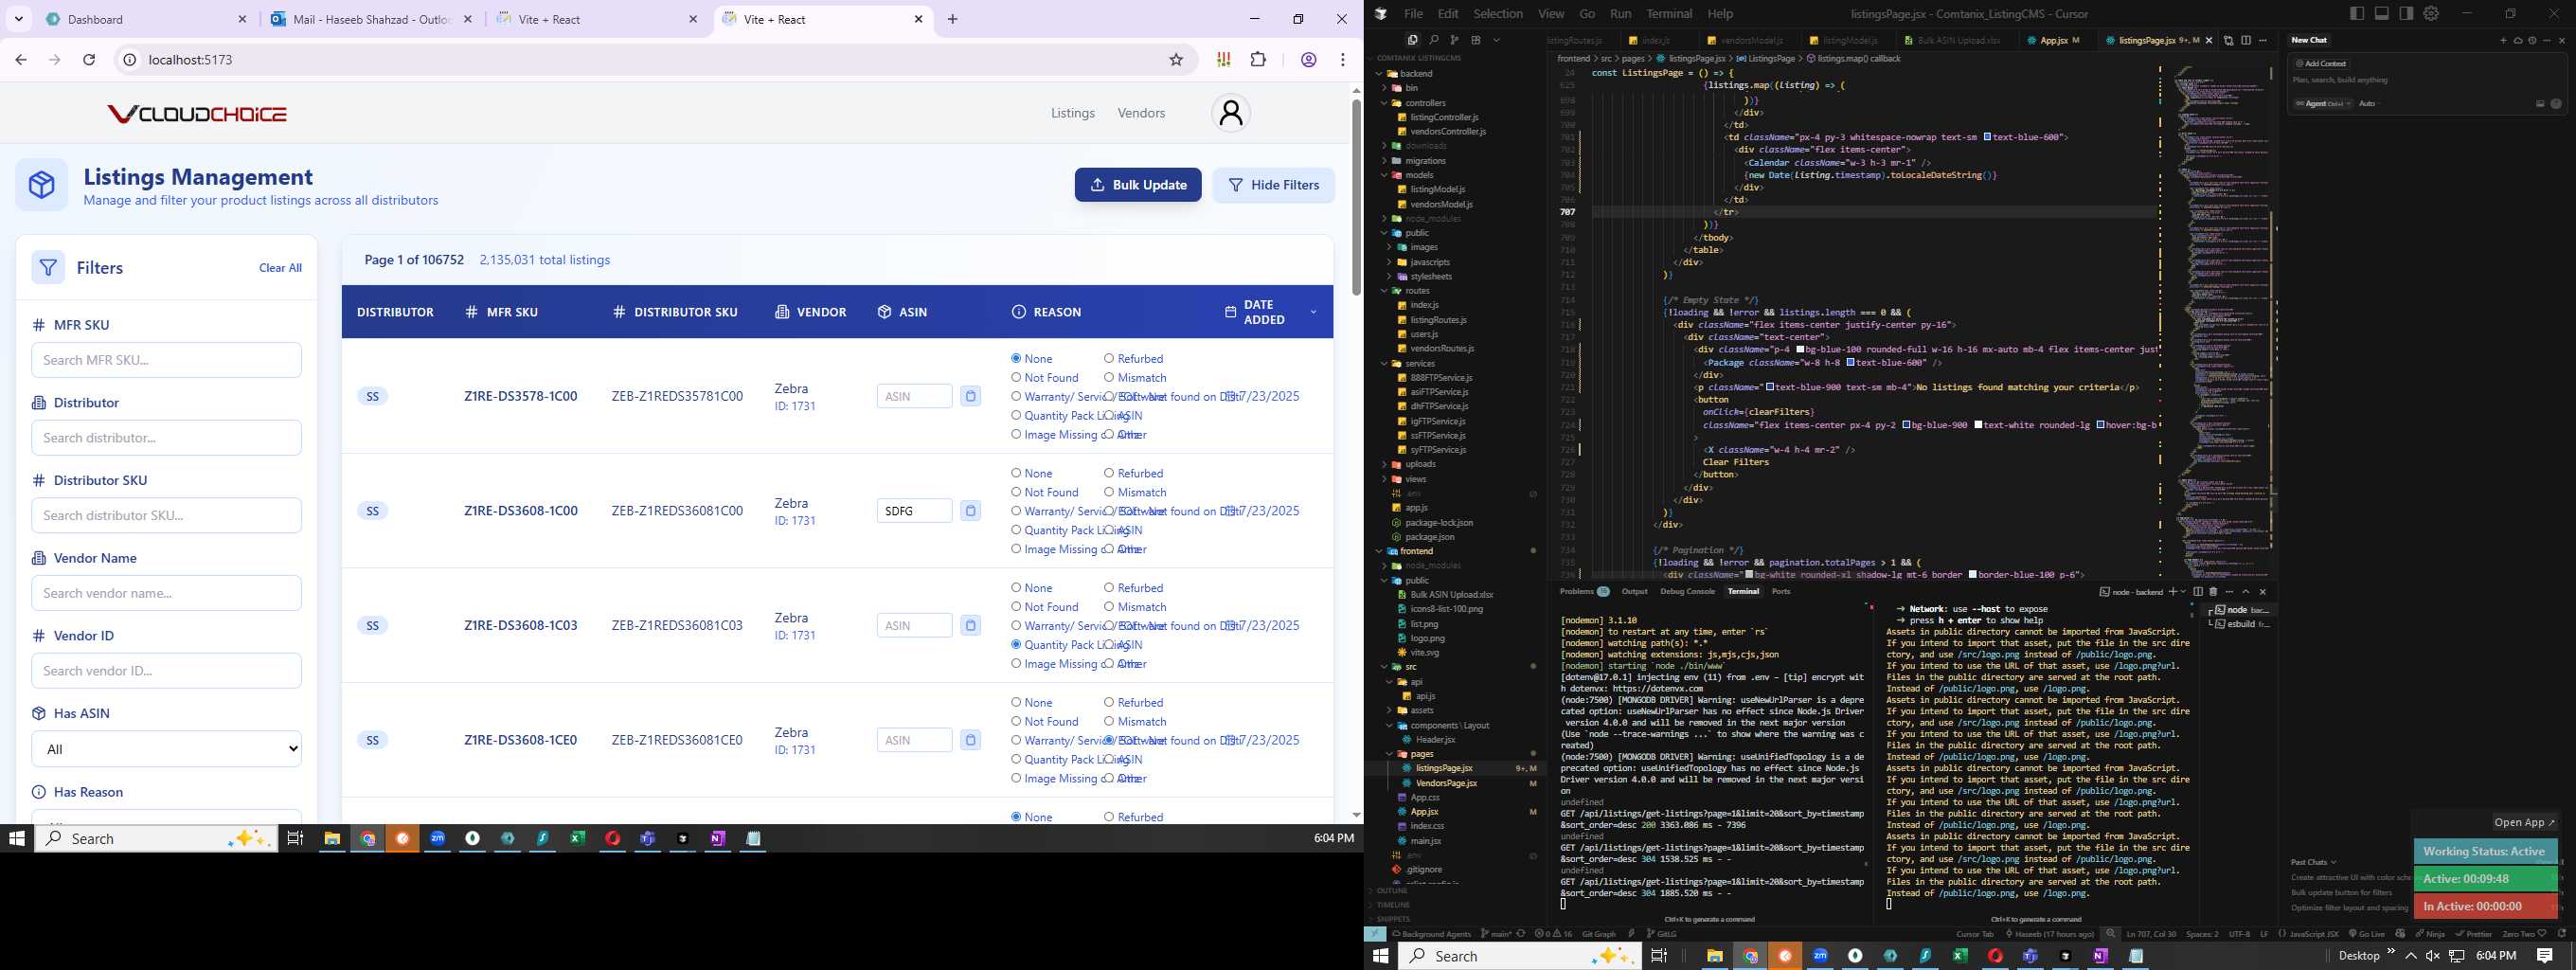The width and height of the screenshot is (2576, 970).
Task: Select Quantity Pack reason for Z1RE-DS3608-1C03
Action: click(x=1016, y=645)
